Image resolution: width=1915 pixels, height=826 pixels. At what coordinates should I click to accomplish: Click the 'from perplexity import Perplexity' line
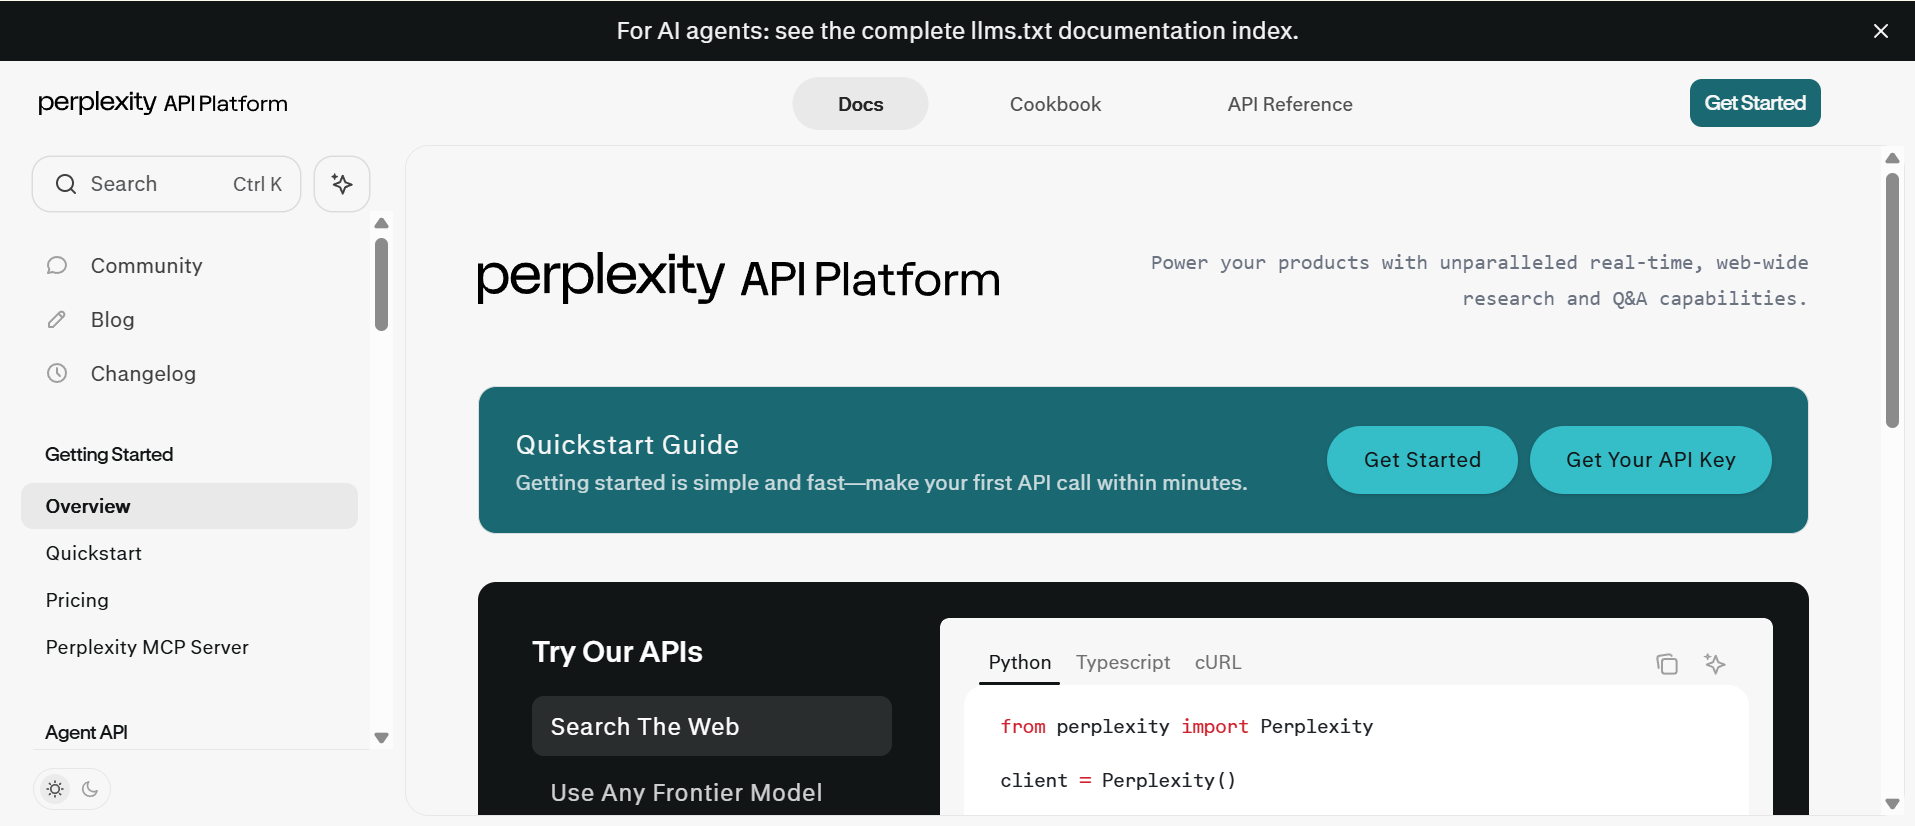1187,726
